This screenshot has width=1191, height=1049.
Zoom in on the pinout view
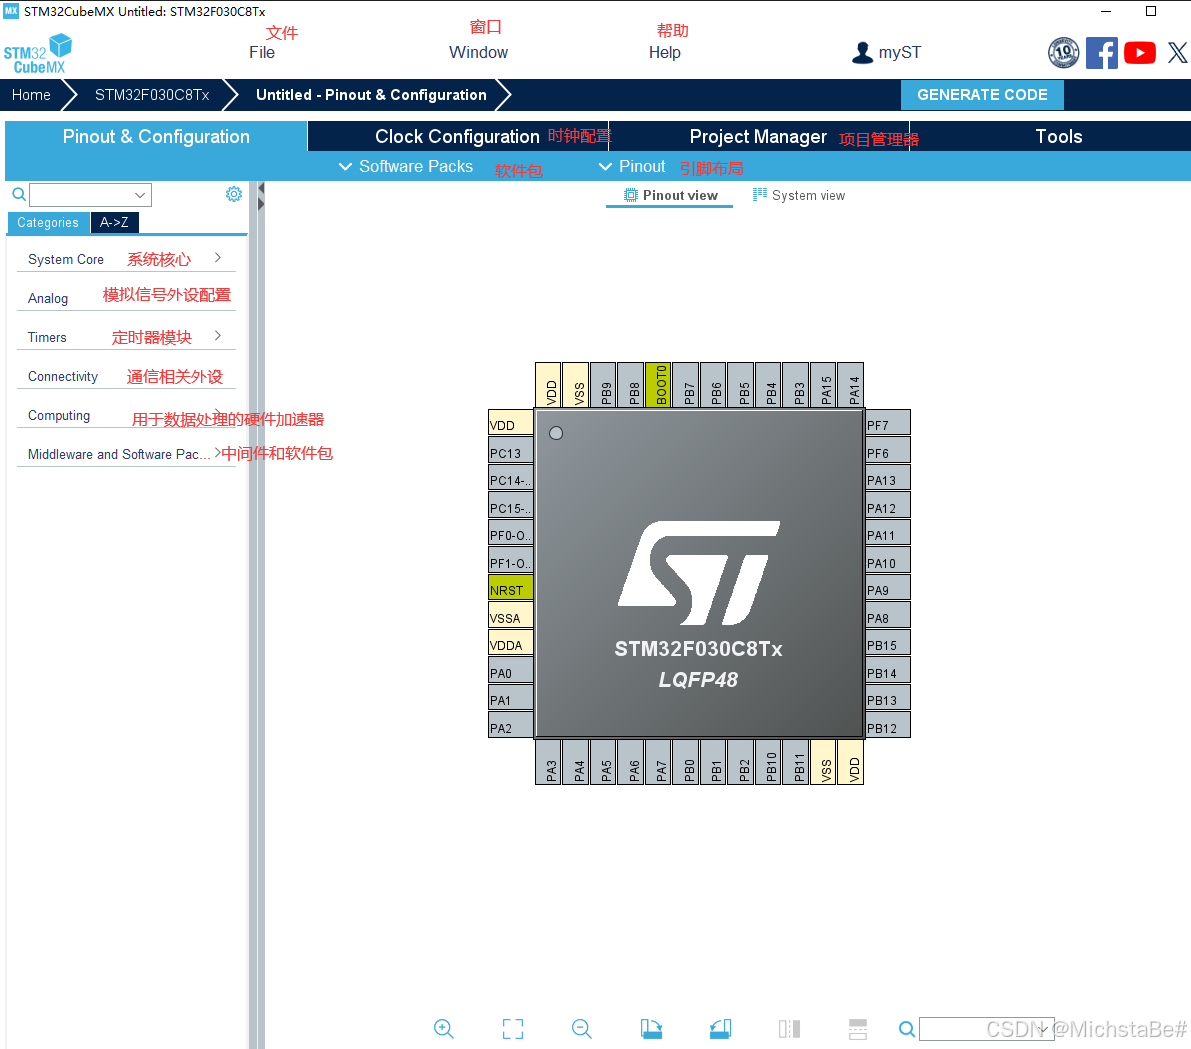(x=443, y=1028)
